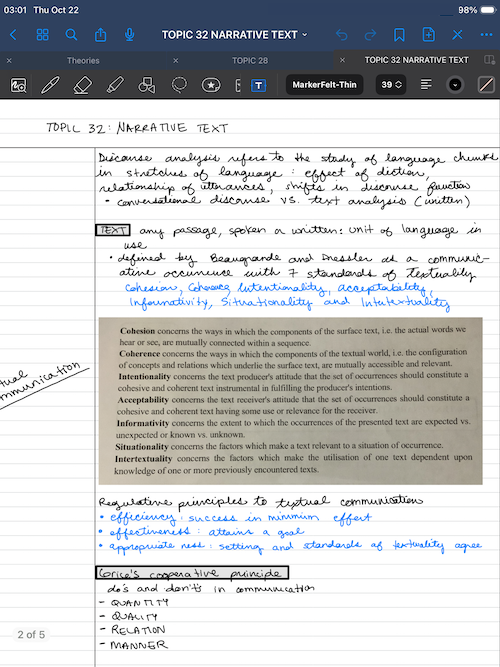Change font size using the 39 stepper
Viewport: 500px width, 667px height.
(x=391, y=85)
